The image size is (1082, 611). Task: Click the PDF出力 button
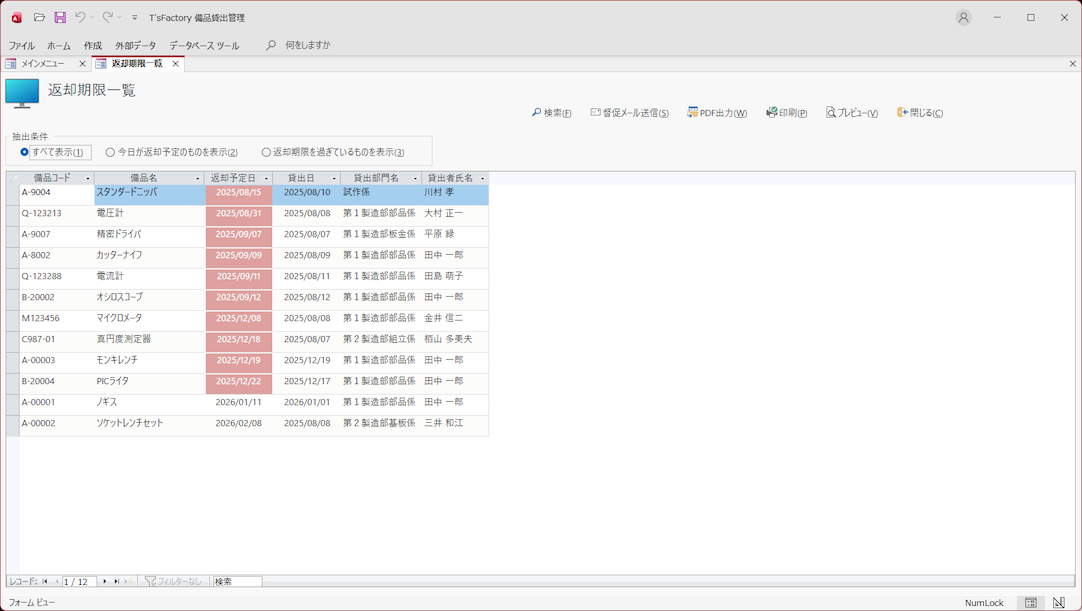[717, 113]
